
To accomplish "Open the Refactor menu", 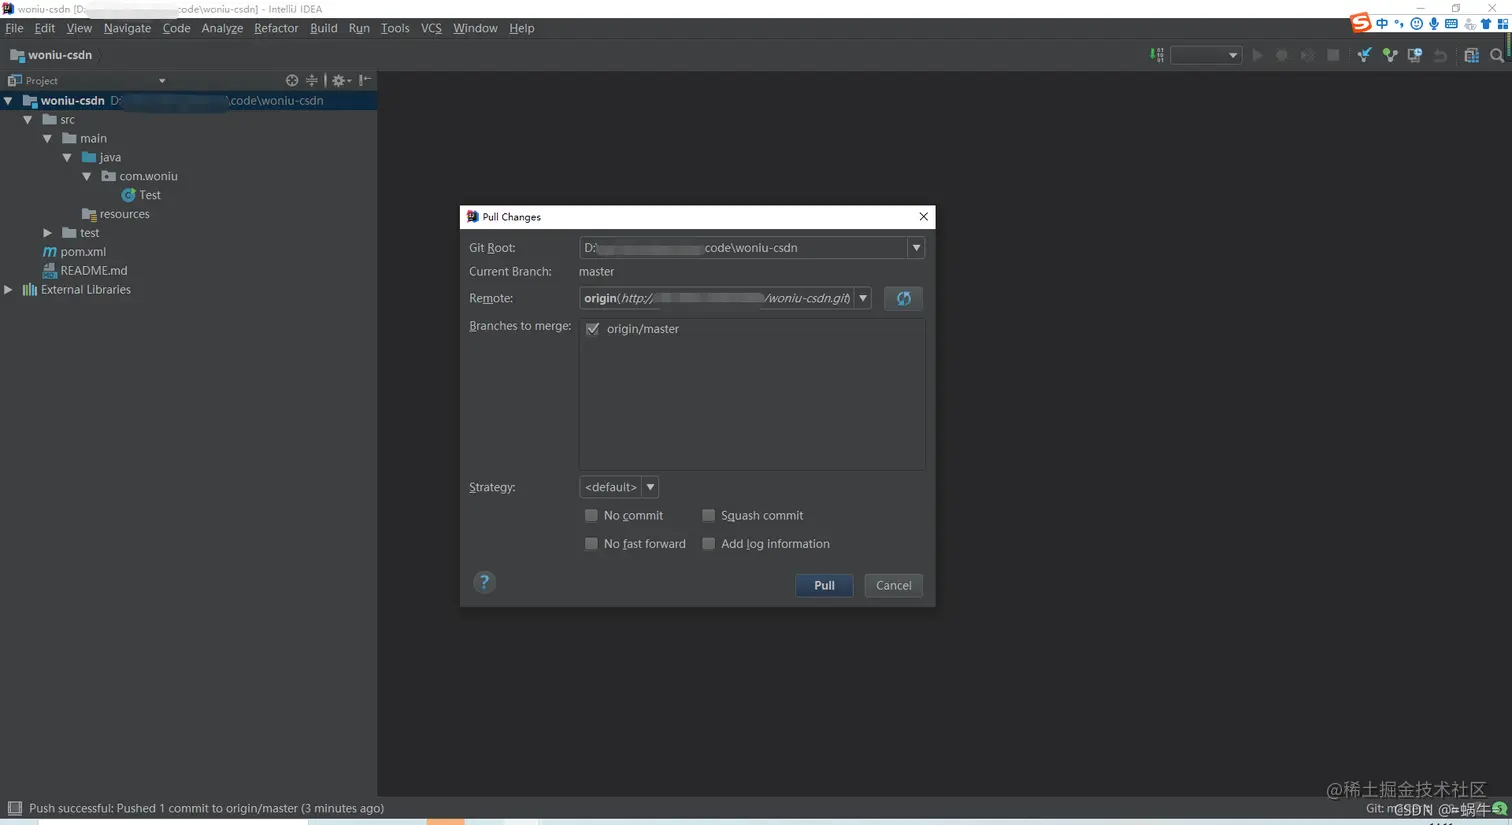I will click(276, 28).
